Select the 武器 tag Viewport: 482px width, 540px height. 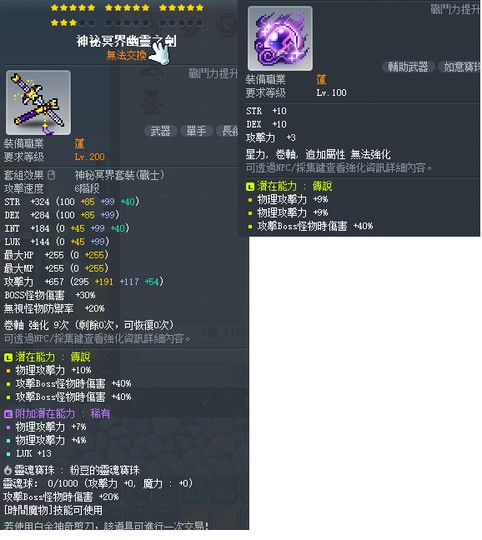[x=160, y=131]
